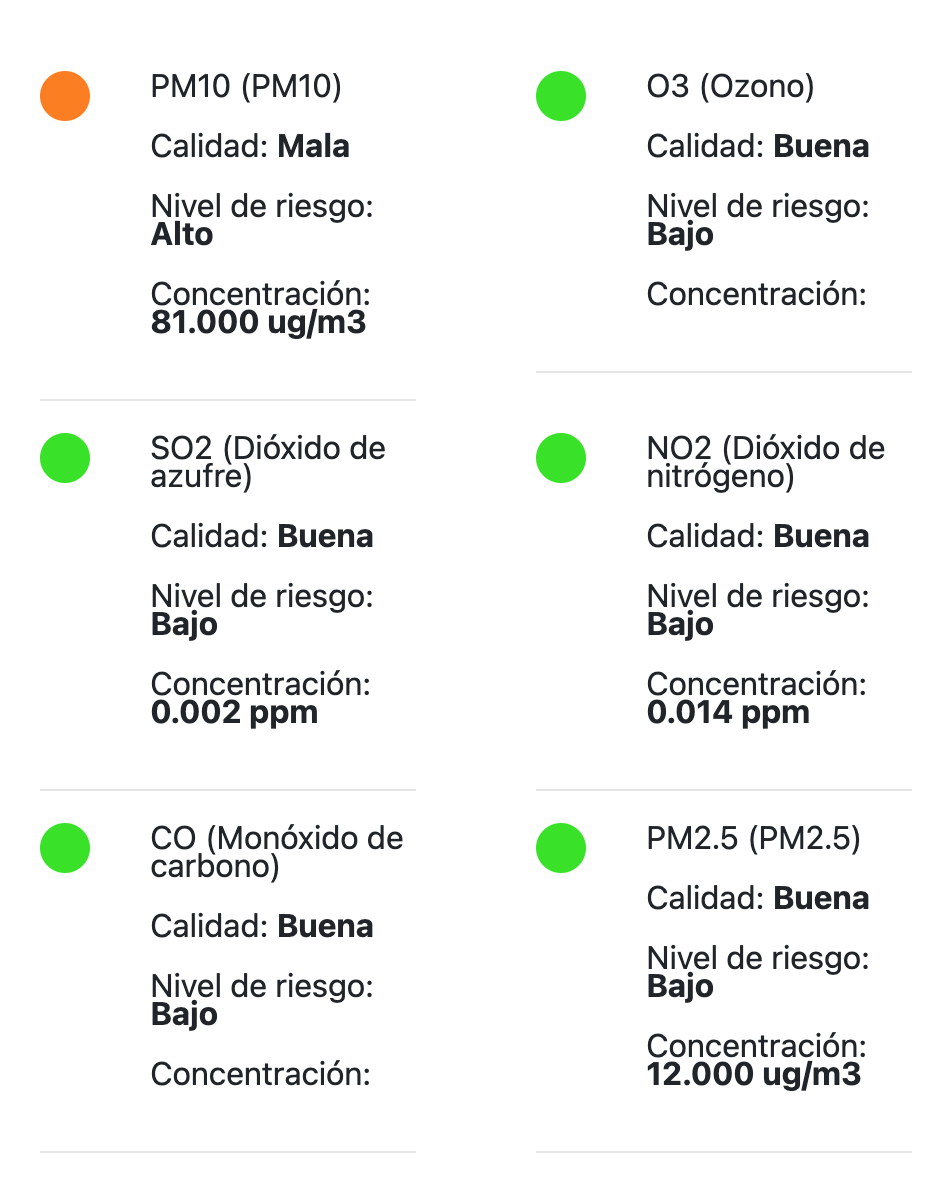Click the NO2 (Dióxido de nitrógeno) title

[765, 462]
